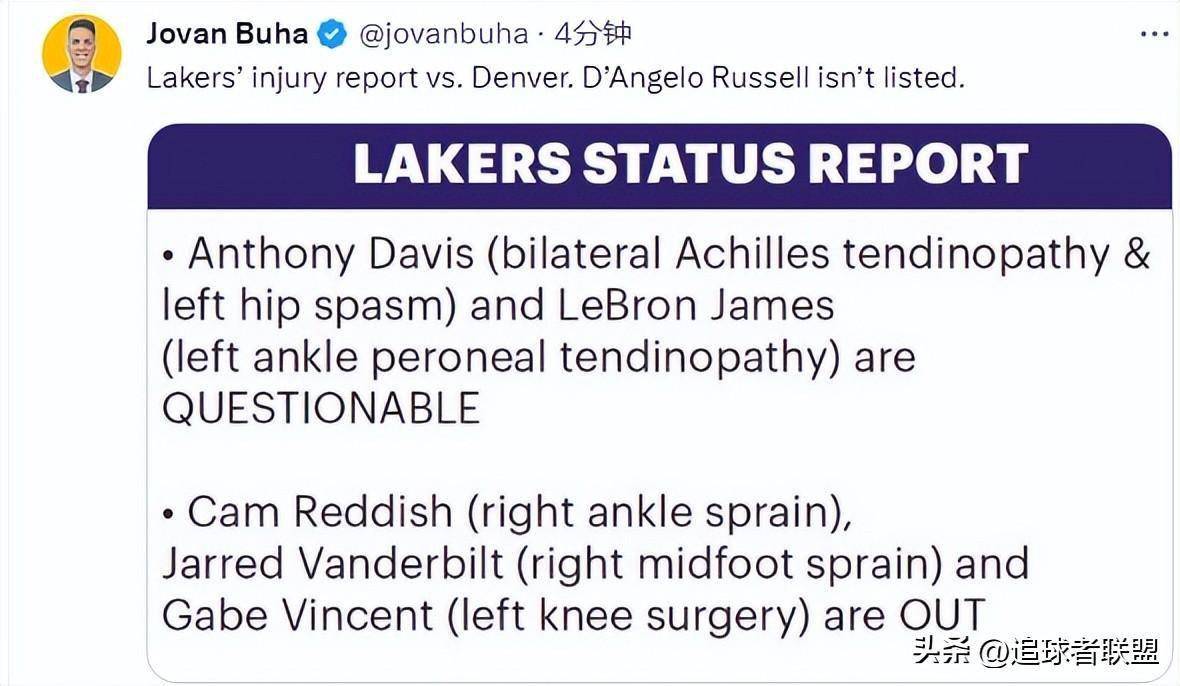Open Jovan Buha's profile avatar
1180x686 pixels.
81,53
